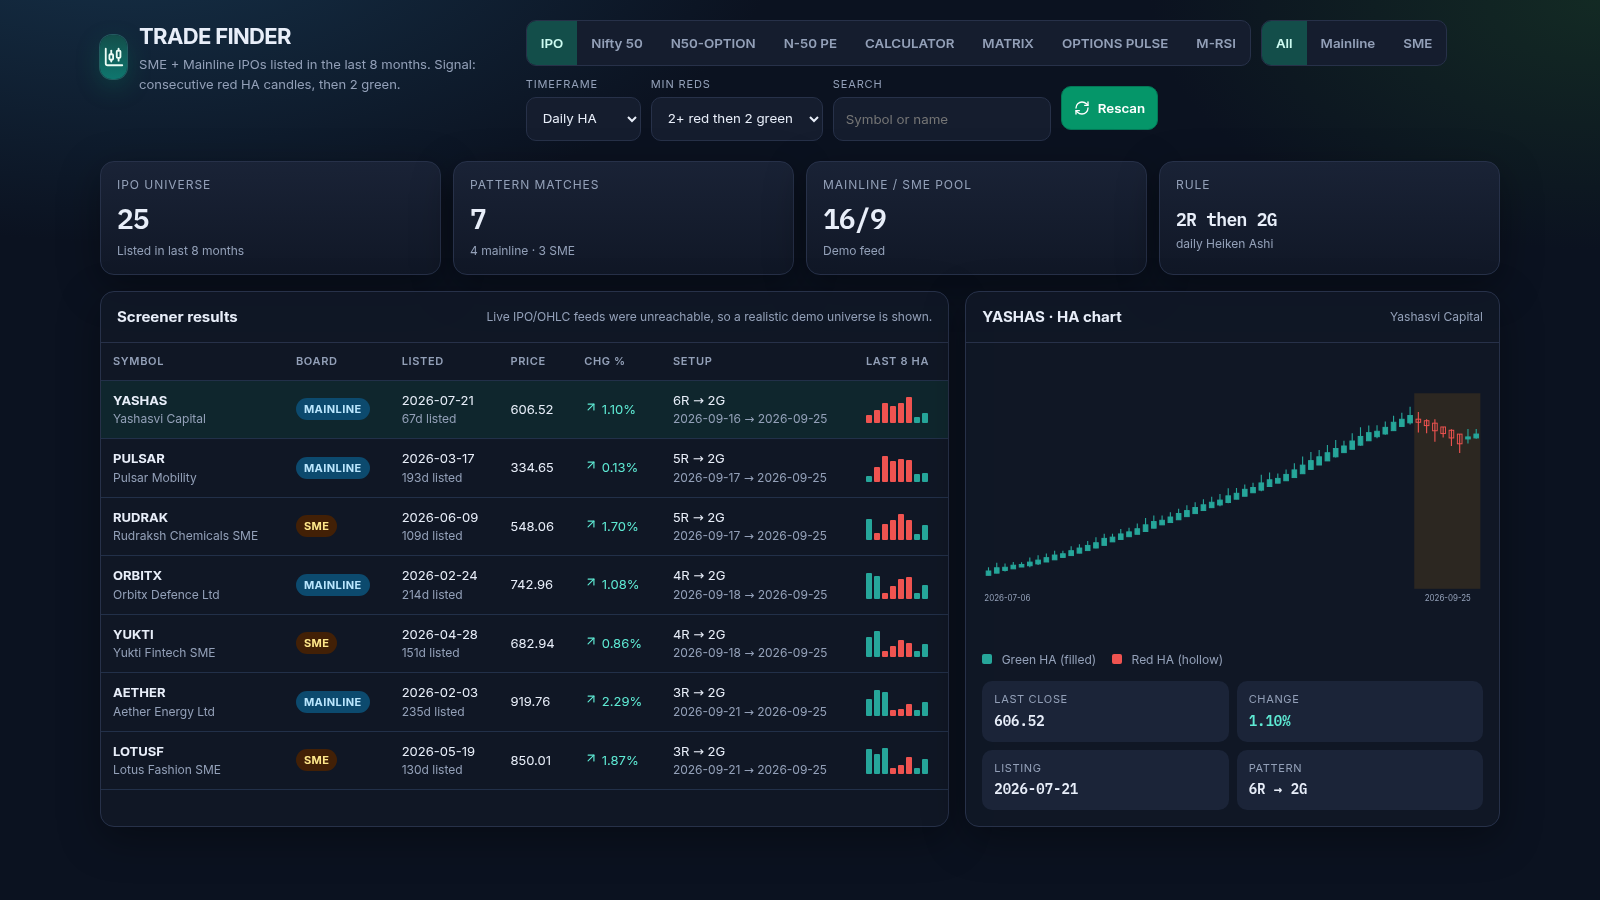Image resolution: width=1600 pixels, height=900 pixels.
Task: Click the PRICE column header
Action: click(x=528, y=361)
